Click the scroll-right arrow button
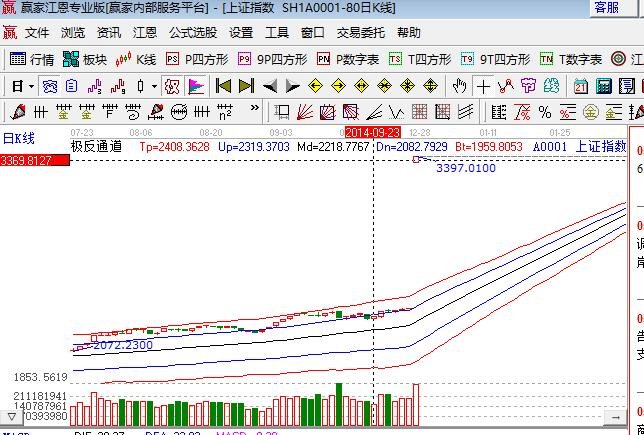Image resolution: width=644 pixels, height=435 pixels. click(616, 417)
